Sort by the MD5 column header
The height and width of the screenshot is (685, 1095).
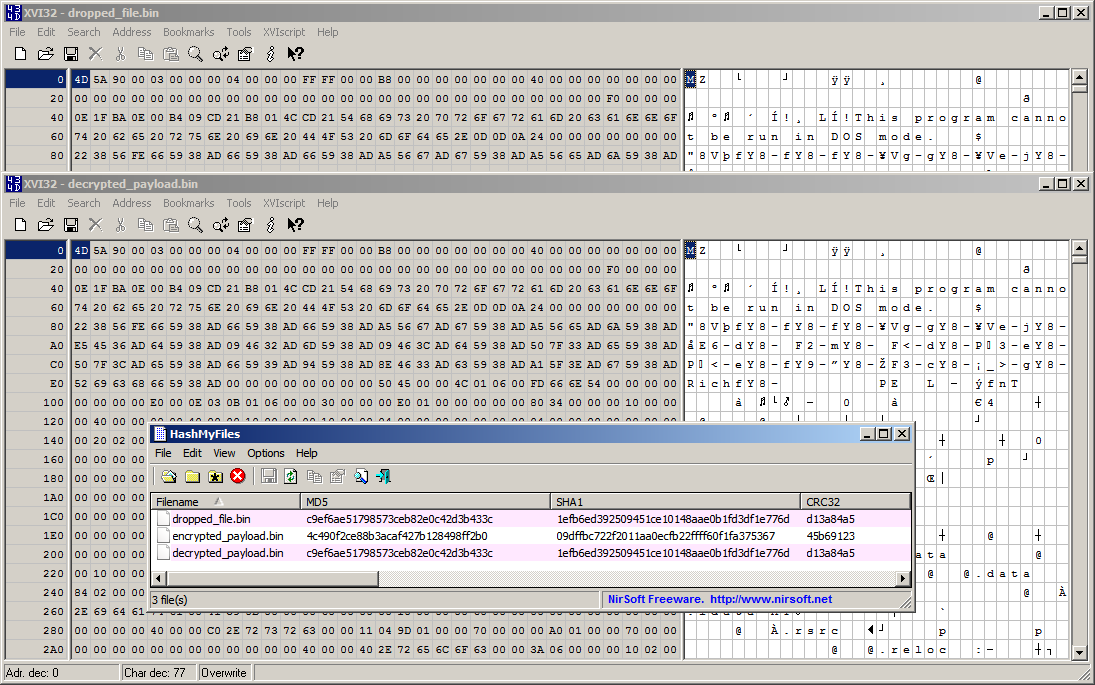pos(425,501)
